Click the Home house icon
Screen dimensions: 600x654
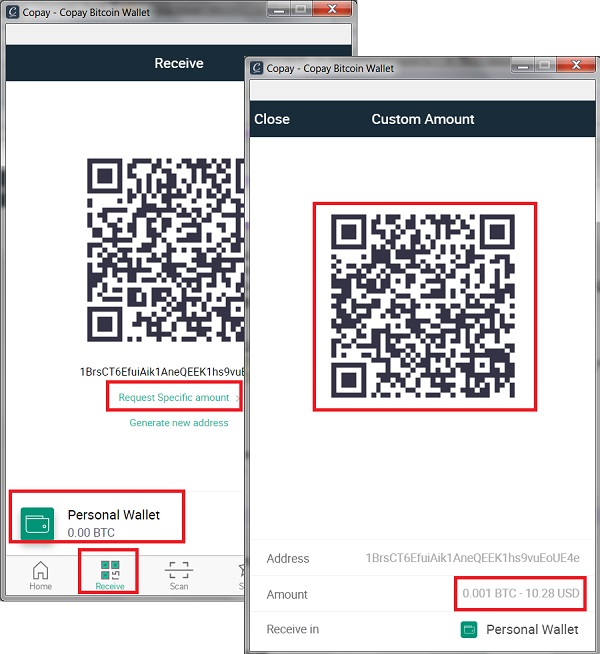coord(40,570)
